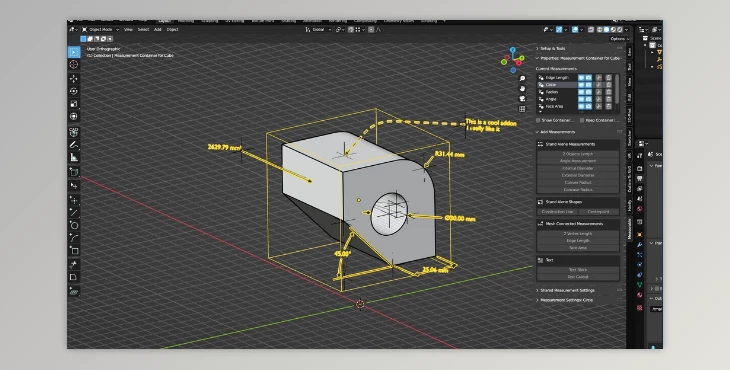Open the orange Object properties tab icon
Image resolution: width=730 pixels, height=370 pixels.
[640, 235]
